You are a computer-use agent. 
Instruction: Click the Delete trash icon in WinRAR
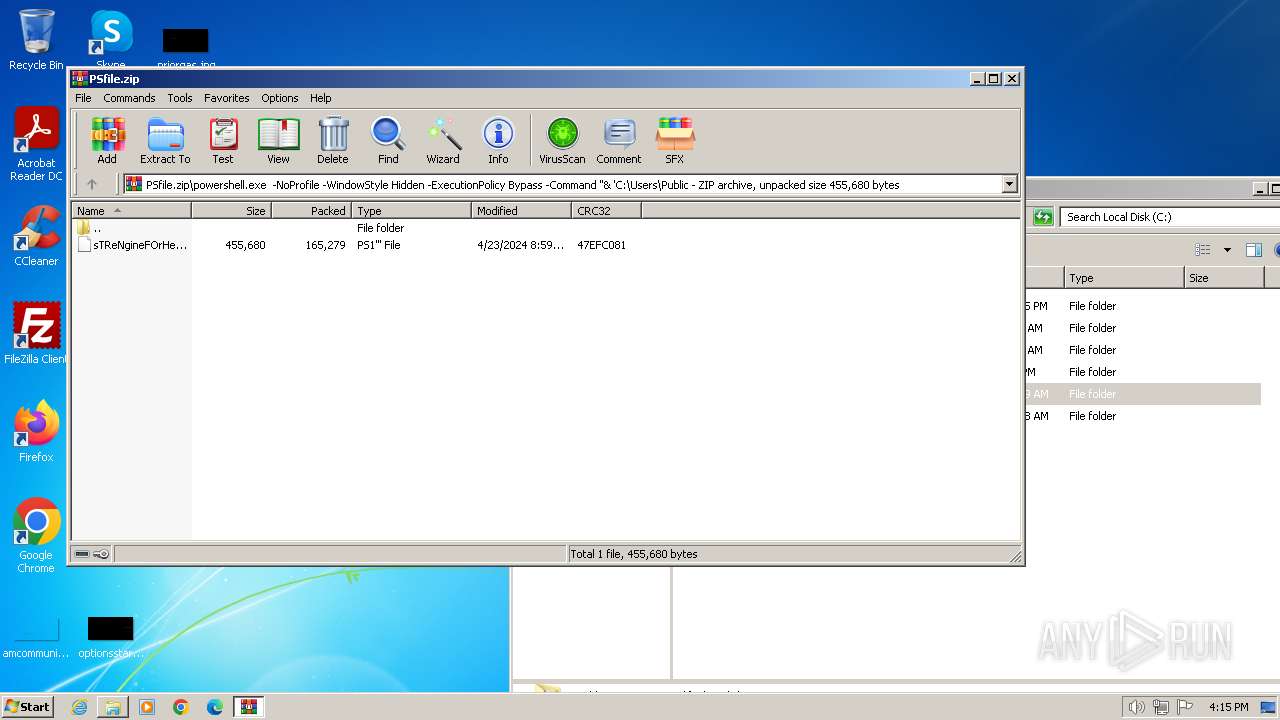(x=333, y=140)
